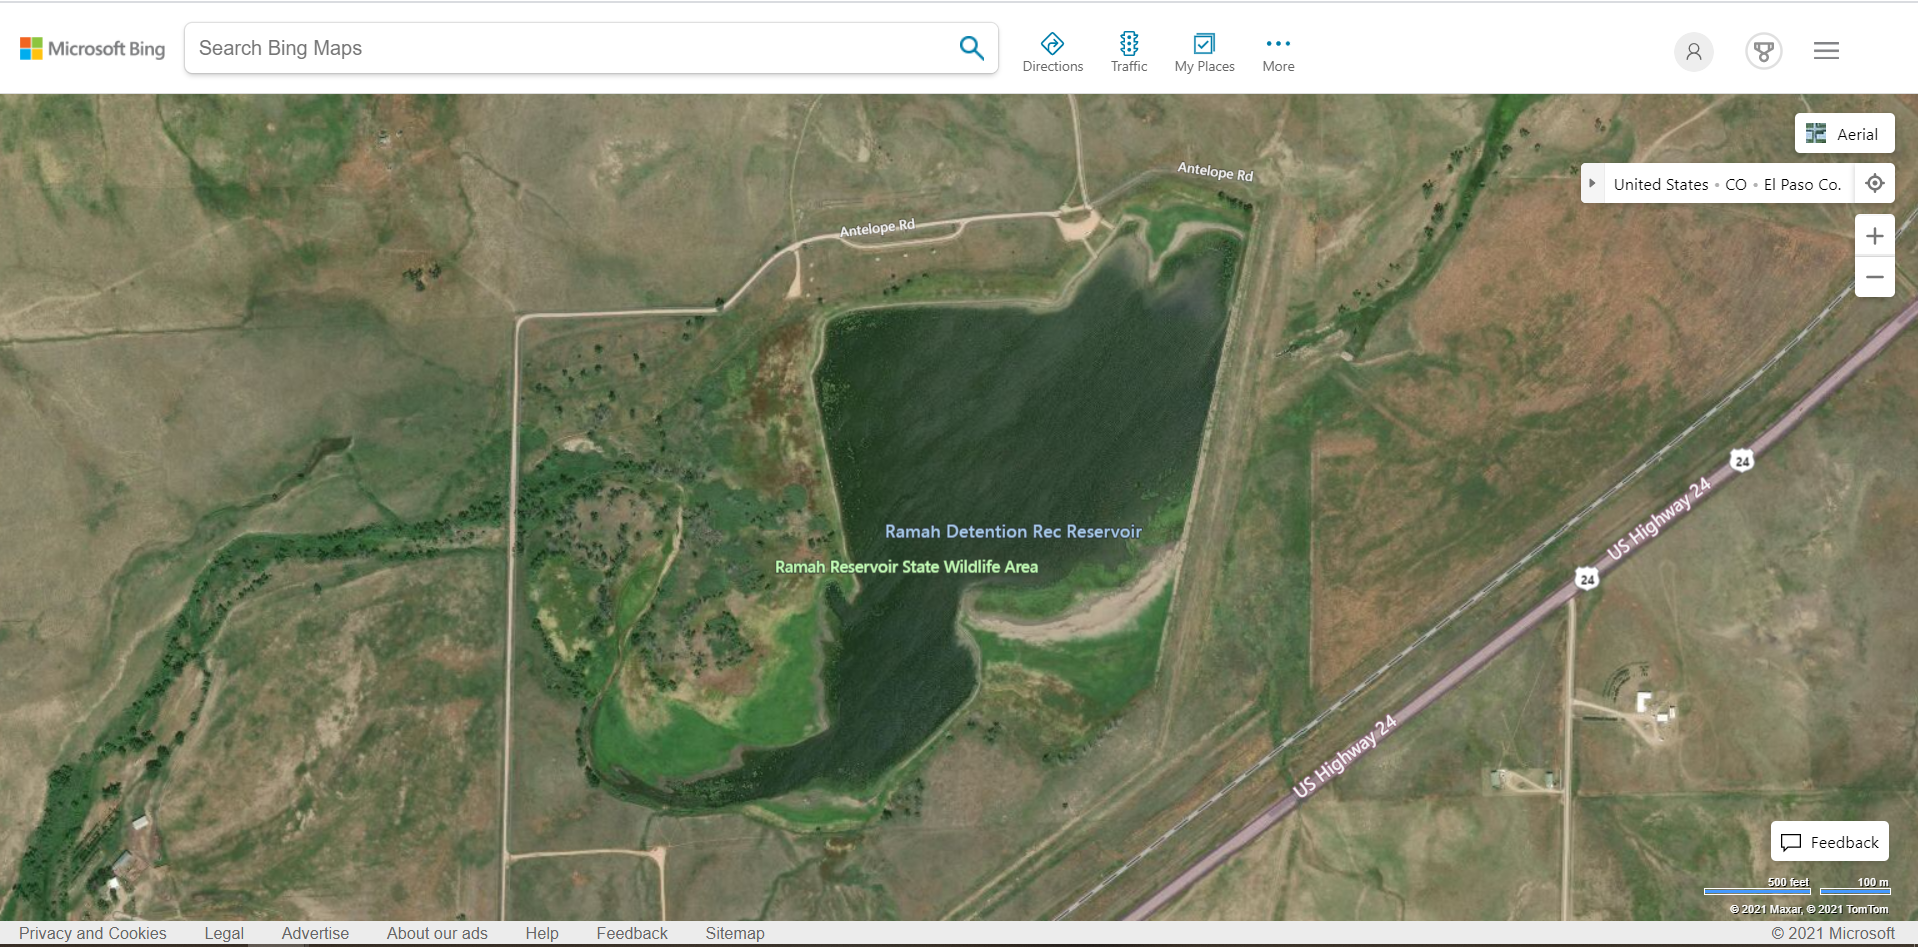The width and height of the screenshot is (1918, 947).
Task: Click the Microsoft Bing logo
Action: pyautogui.click(x=93, y=49)
